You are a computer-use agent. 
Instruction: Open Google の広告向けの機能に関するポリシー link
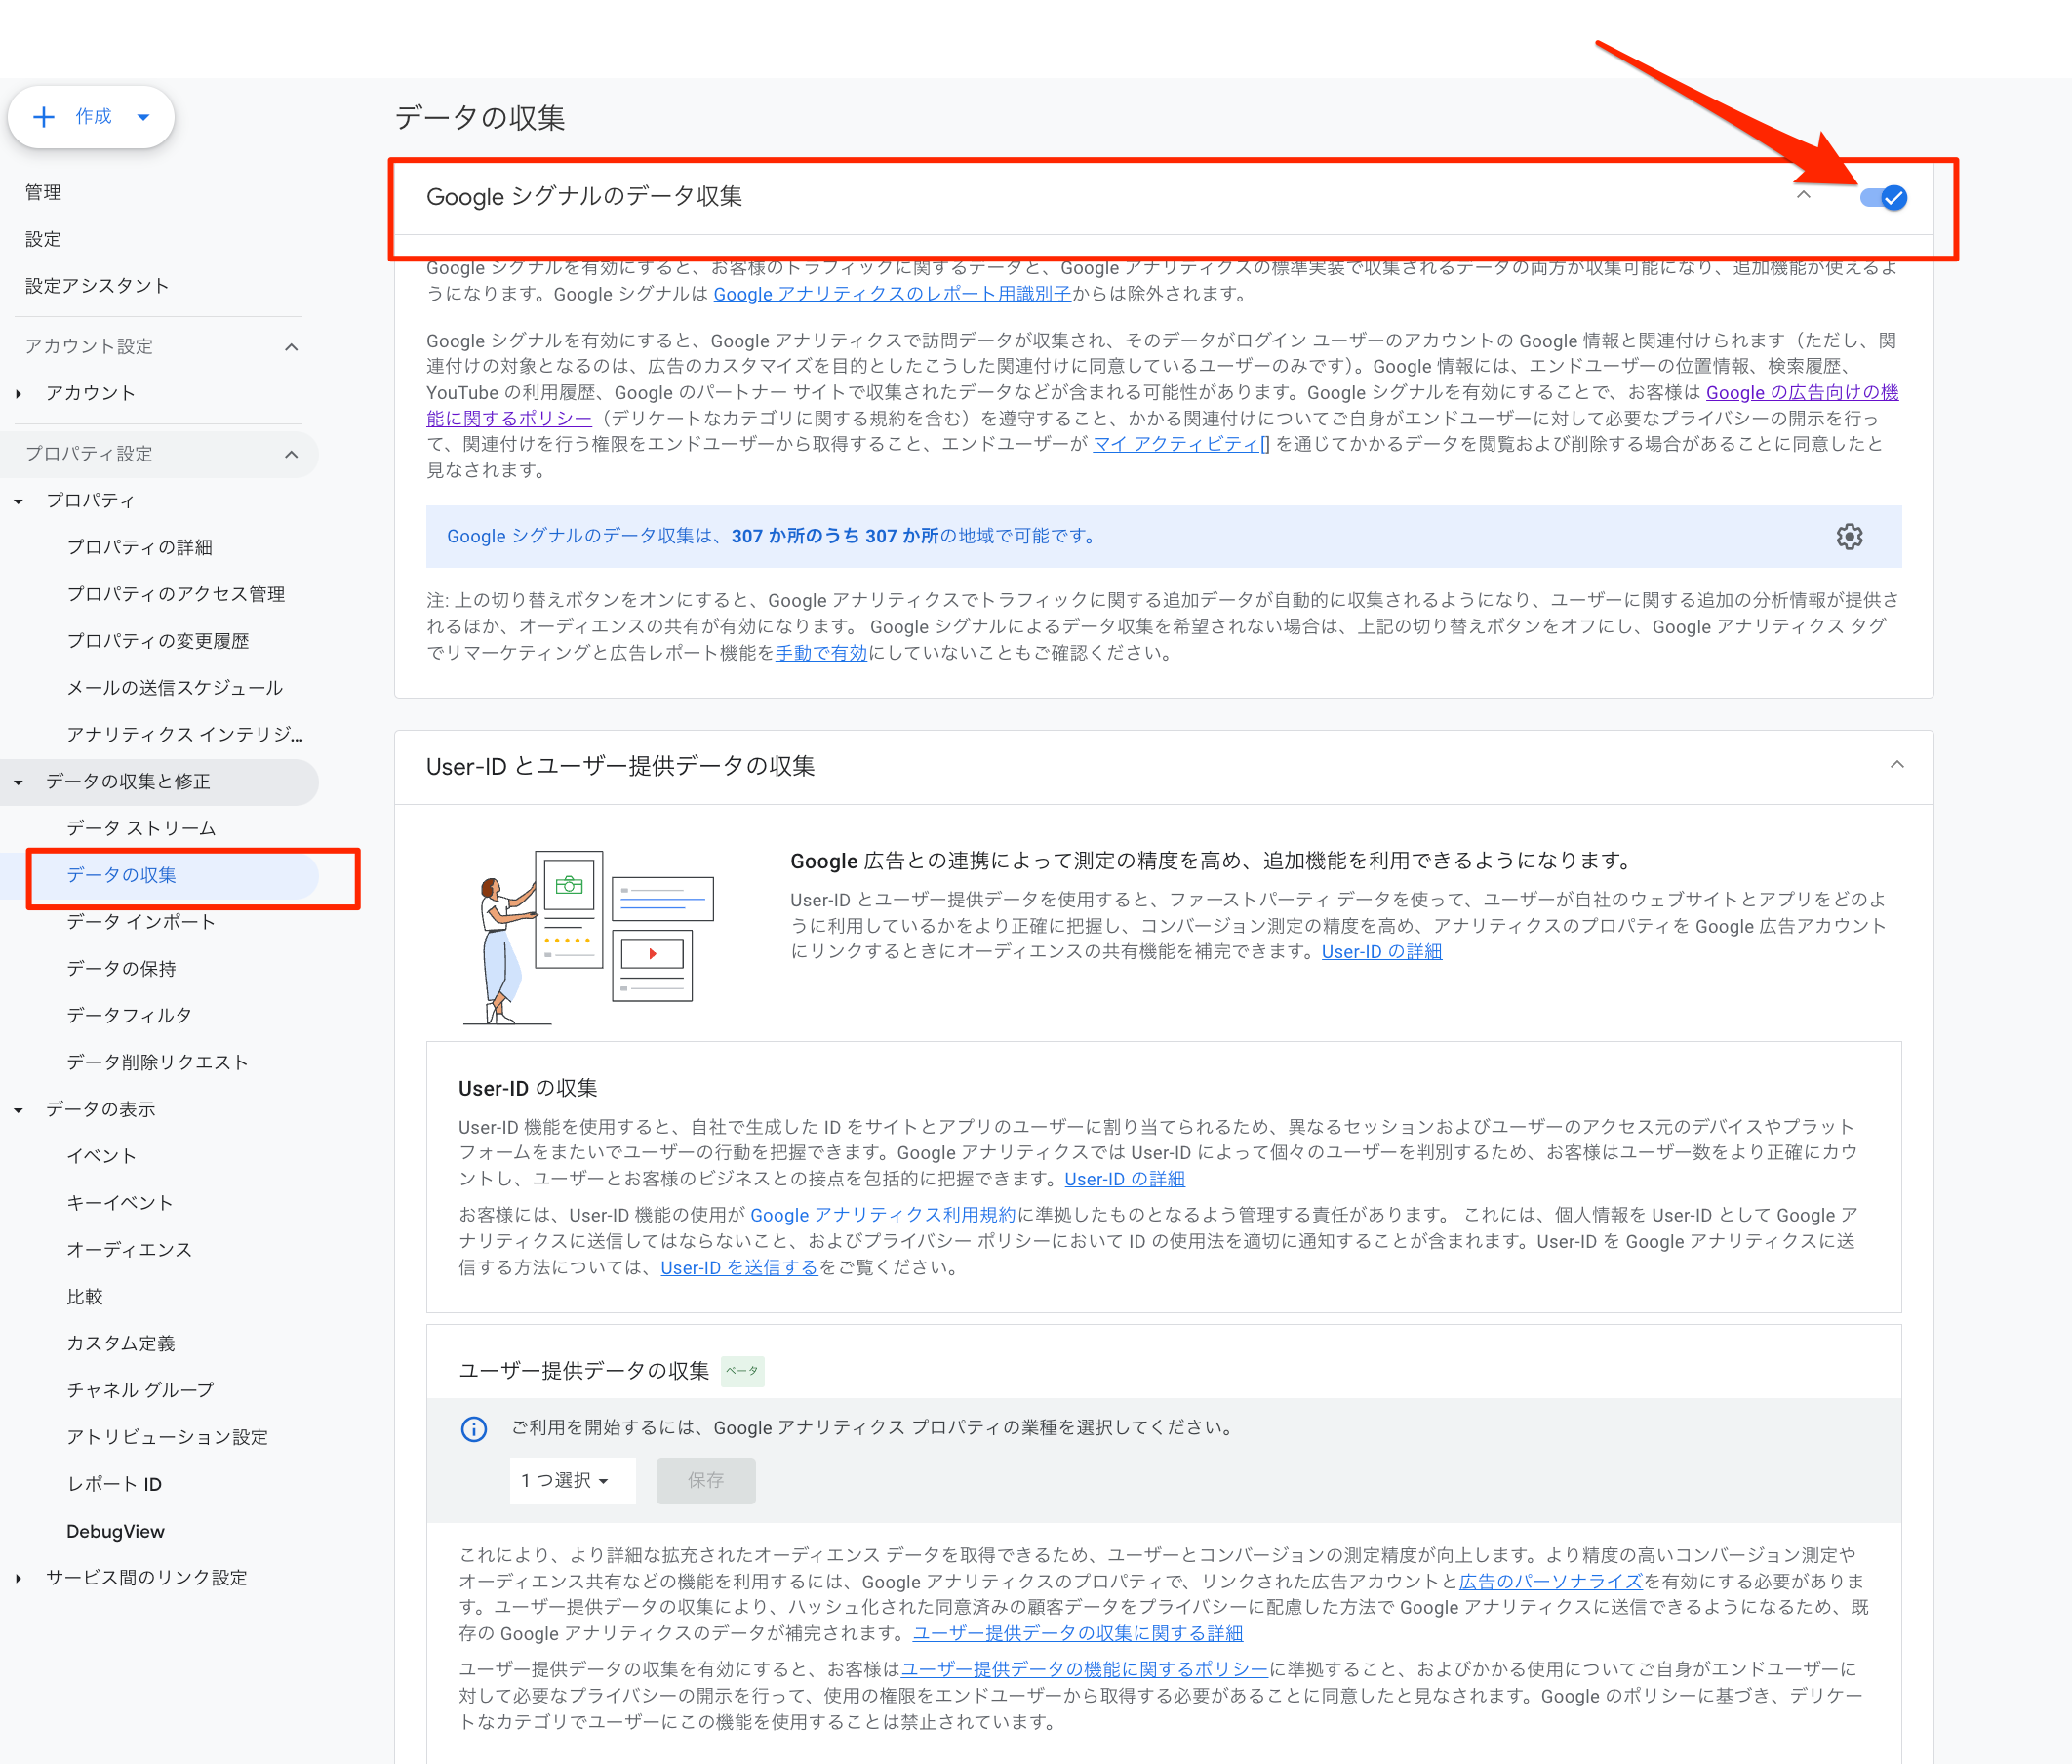(x=1802, y=393)
